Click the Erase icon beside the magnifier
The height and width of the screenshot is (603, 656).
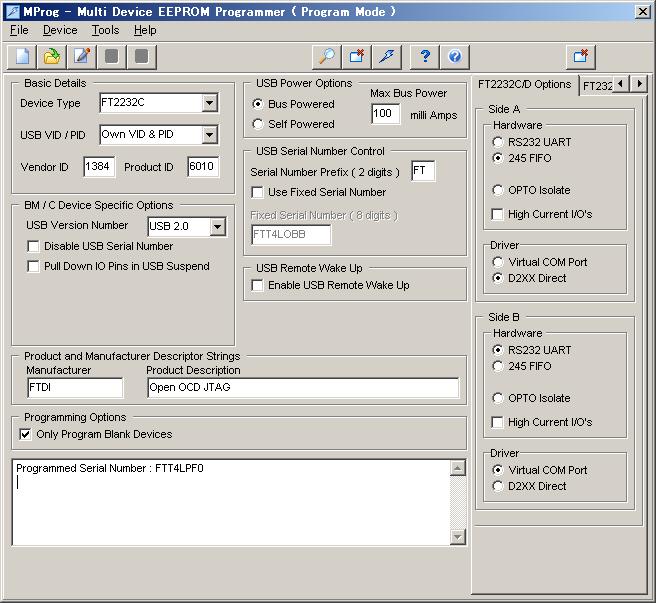click(x=357, y=56)
